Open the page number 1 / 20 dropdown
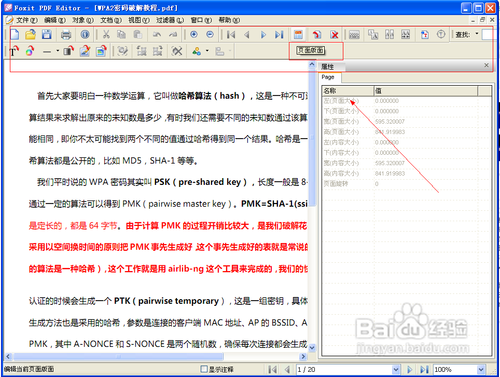Screen dimensions: 500x377 [x=396, y=369]
